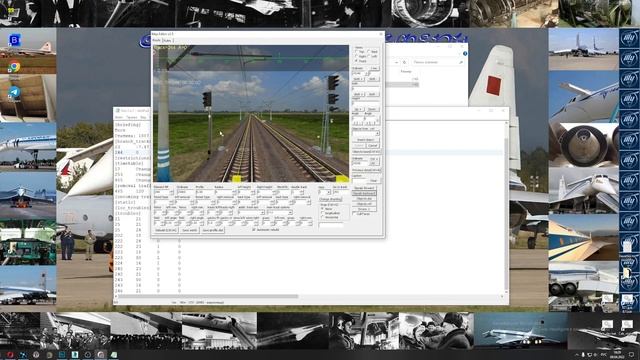Viewport: 640px width, 360px height.
Task: Click the volume icon in the system tray
Action: pos(596,355)
